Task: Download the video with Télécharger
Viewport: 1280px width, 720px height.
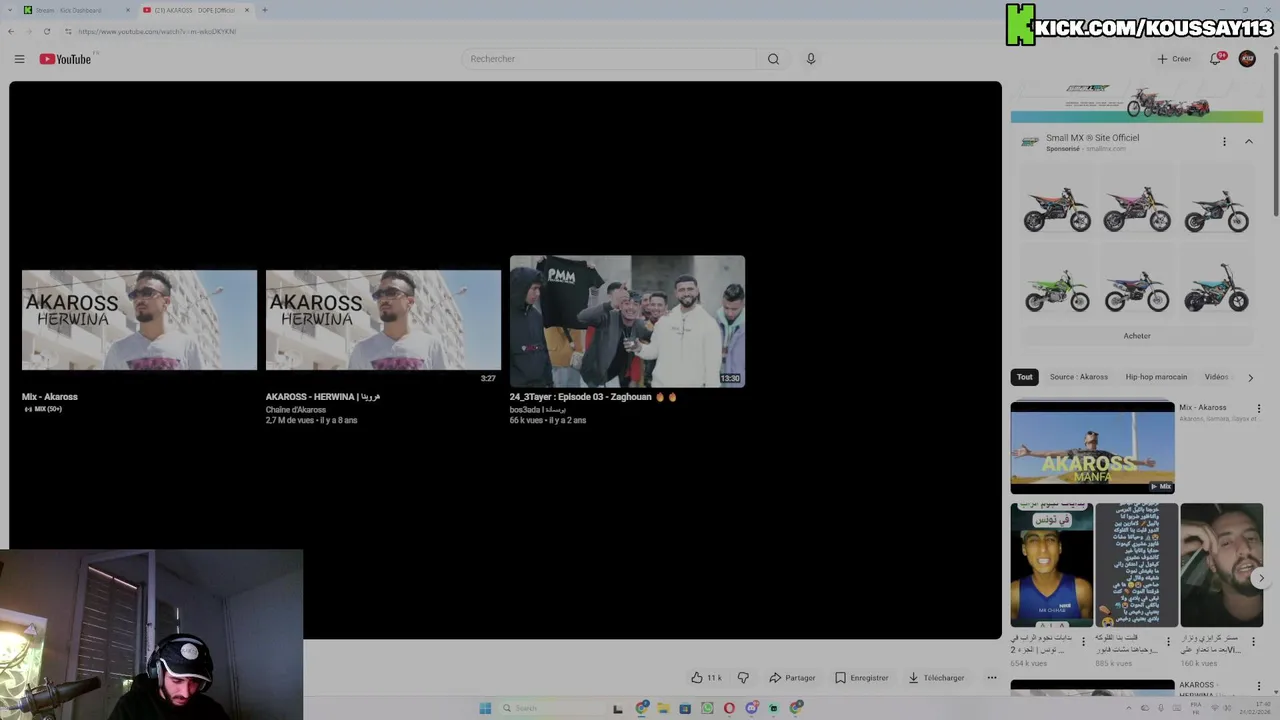Action: pos(936,678)
